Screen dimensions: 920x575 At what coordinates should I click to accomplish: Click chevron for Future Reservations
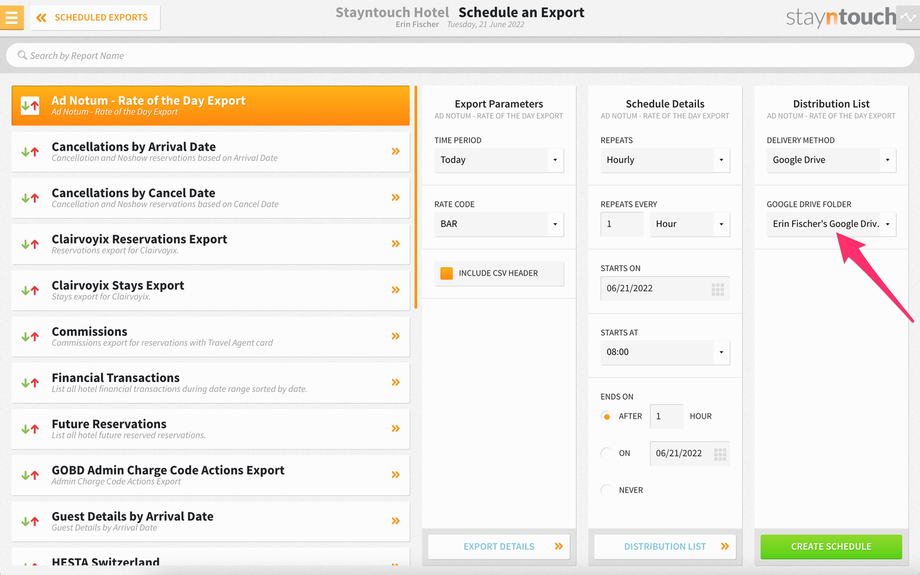tap(395, 428)
